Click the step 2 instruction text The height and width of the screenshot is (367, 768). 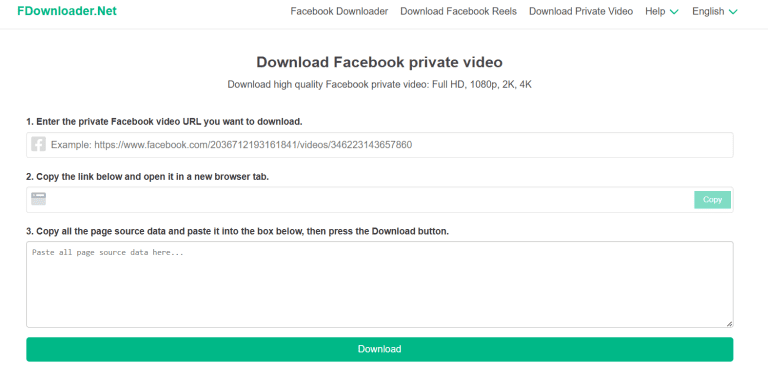[x=147, y=177]
